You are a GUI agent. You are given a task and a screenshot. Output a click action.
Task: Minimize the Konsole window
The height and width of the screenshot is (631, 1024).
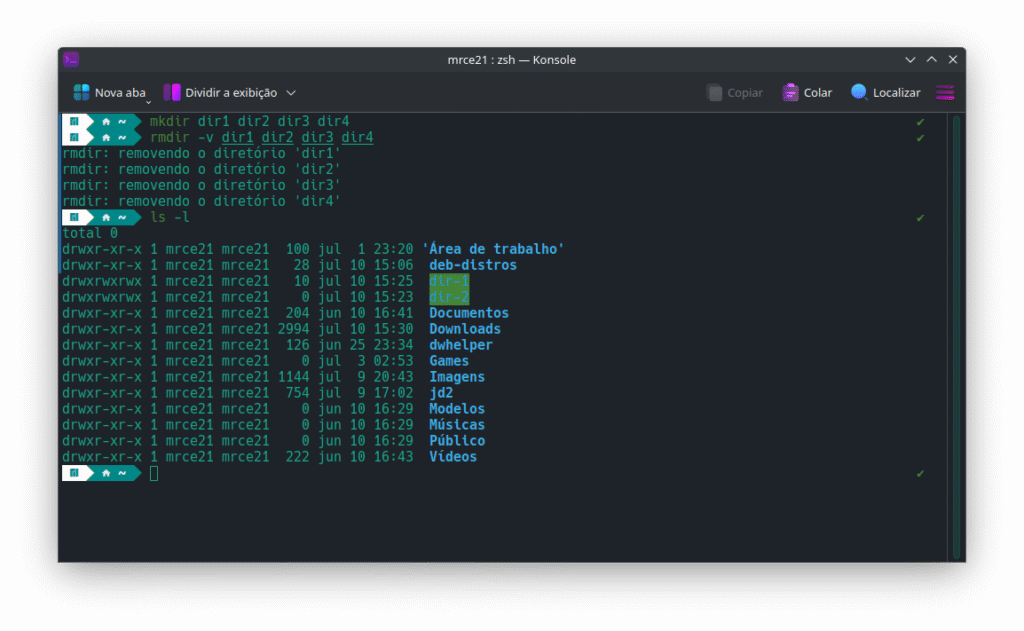(910, 59)
